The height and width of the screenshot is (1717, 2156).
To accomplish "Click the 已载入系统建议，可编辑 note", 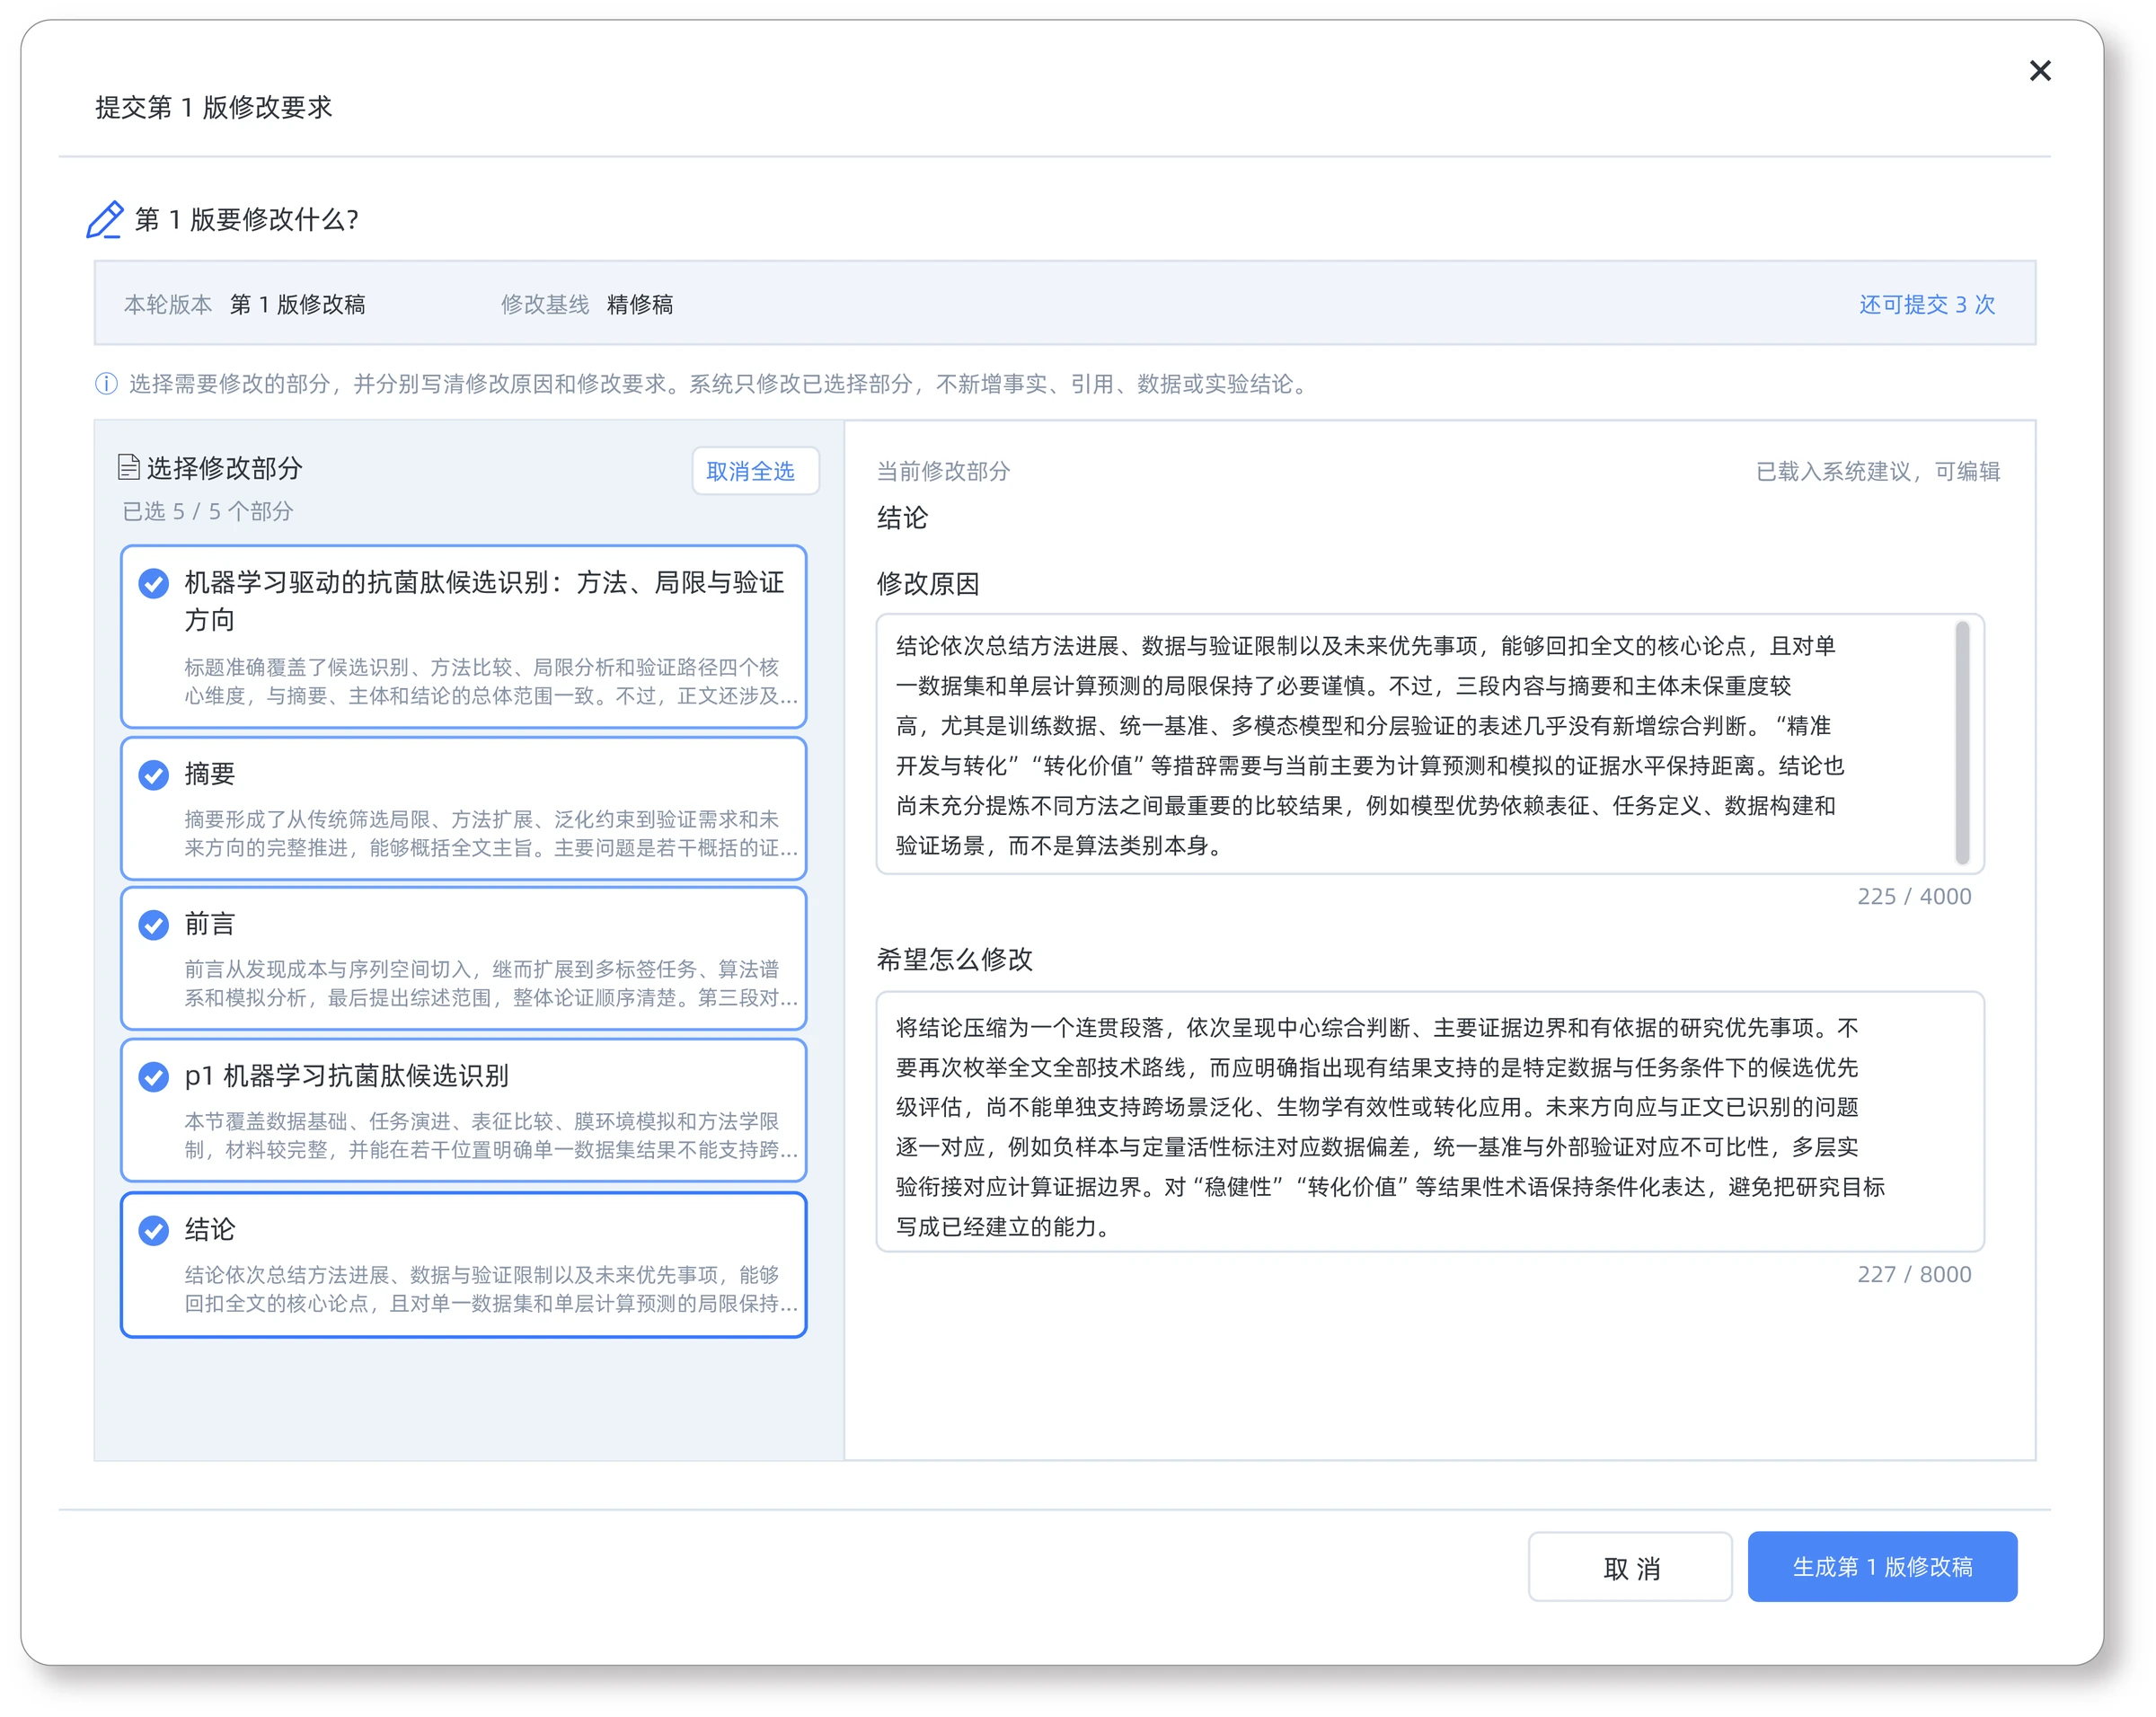I will pyautogui.click(x=1878, y=471).
